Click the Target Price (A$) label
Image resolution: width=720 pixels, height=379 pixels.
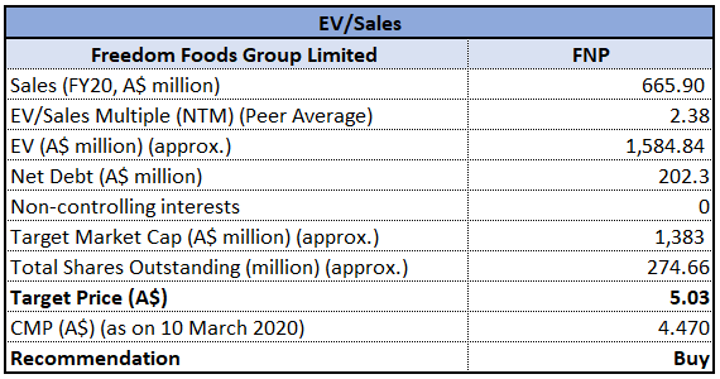(x=89, y=298)
